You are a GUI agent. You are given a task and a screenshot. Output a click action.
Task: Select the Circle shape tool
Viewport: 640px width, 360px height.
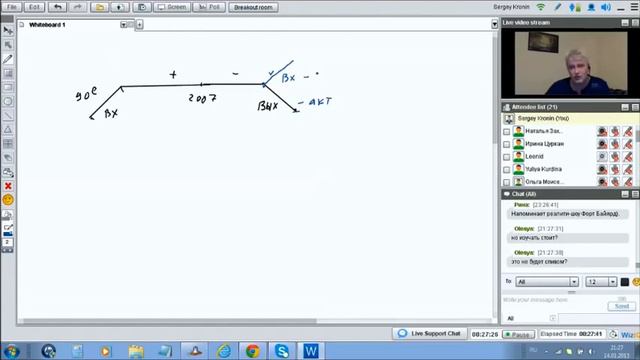(8, 101)
